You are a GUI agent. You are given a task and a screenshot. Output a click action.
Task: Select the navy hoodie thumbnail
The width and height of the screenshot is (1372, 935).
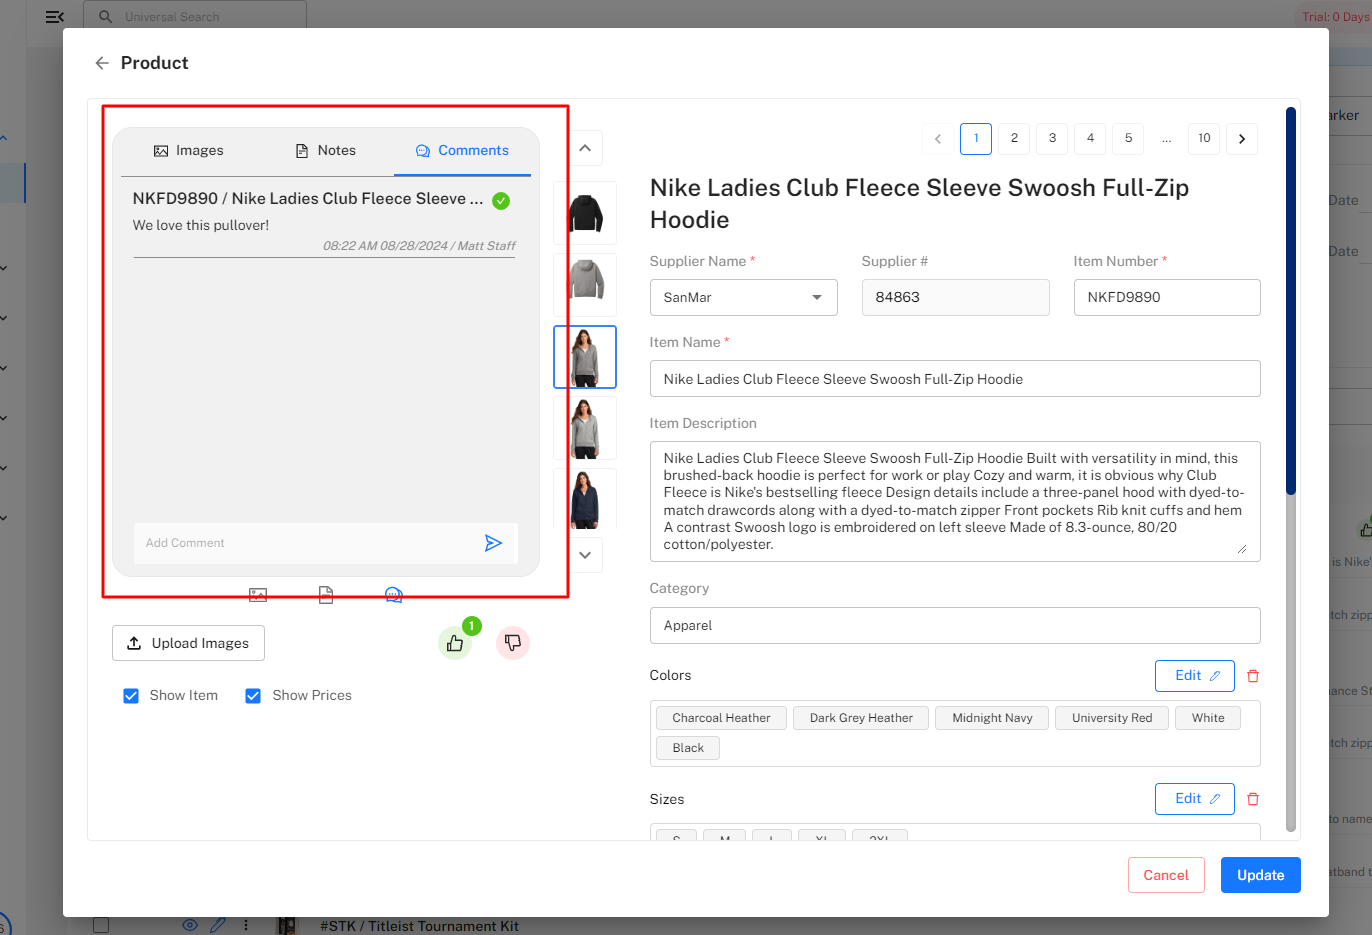point(585,498)
